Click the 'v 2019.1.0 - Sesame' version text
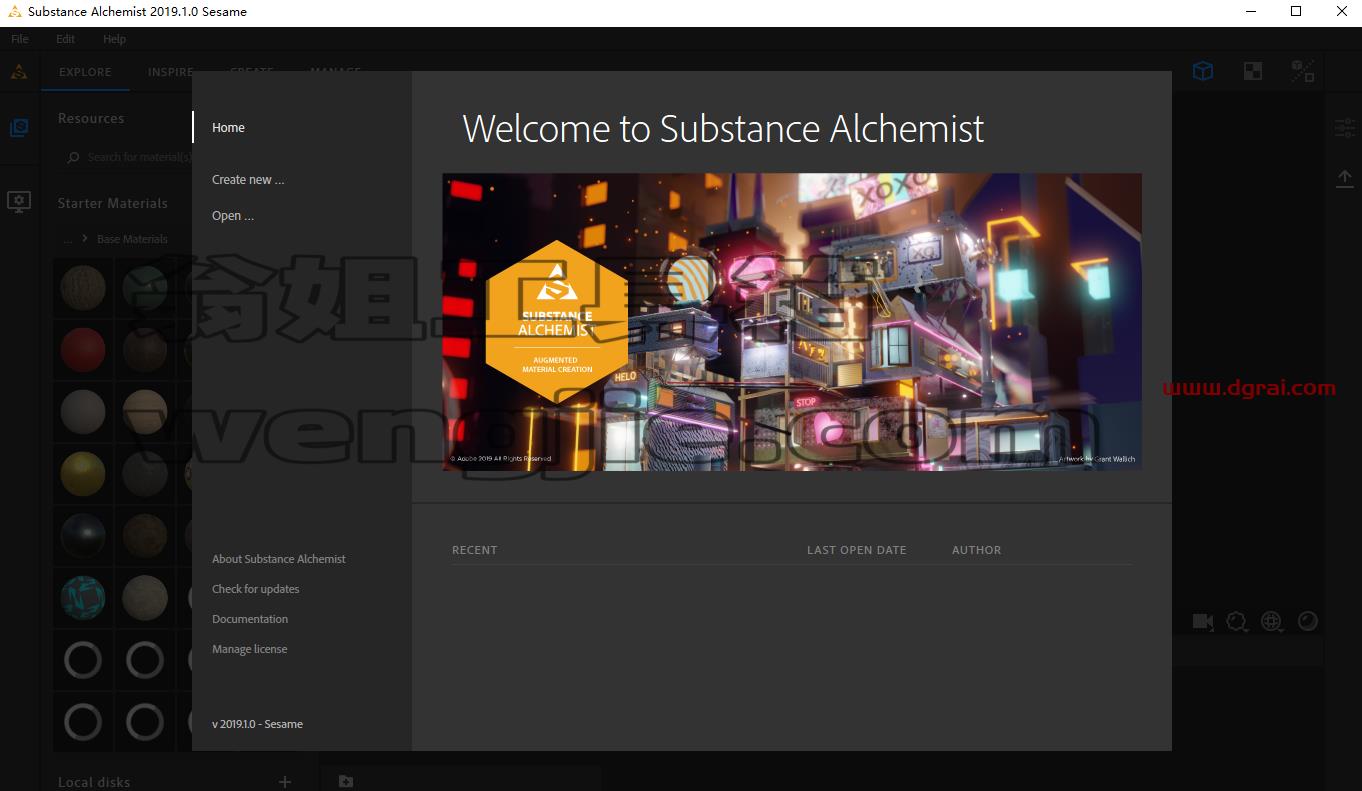This screenshot has height=791, width=1362. click(x=257, y=724)
